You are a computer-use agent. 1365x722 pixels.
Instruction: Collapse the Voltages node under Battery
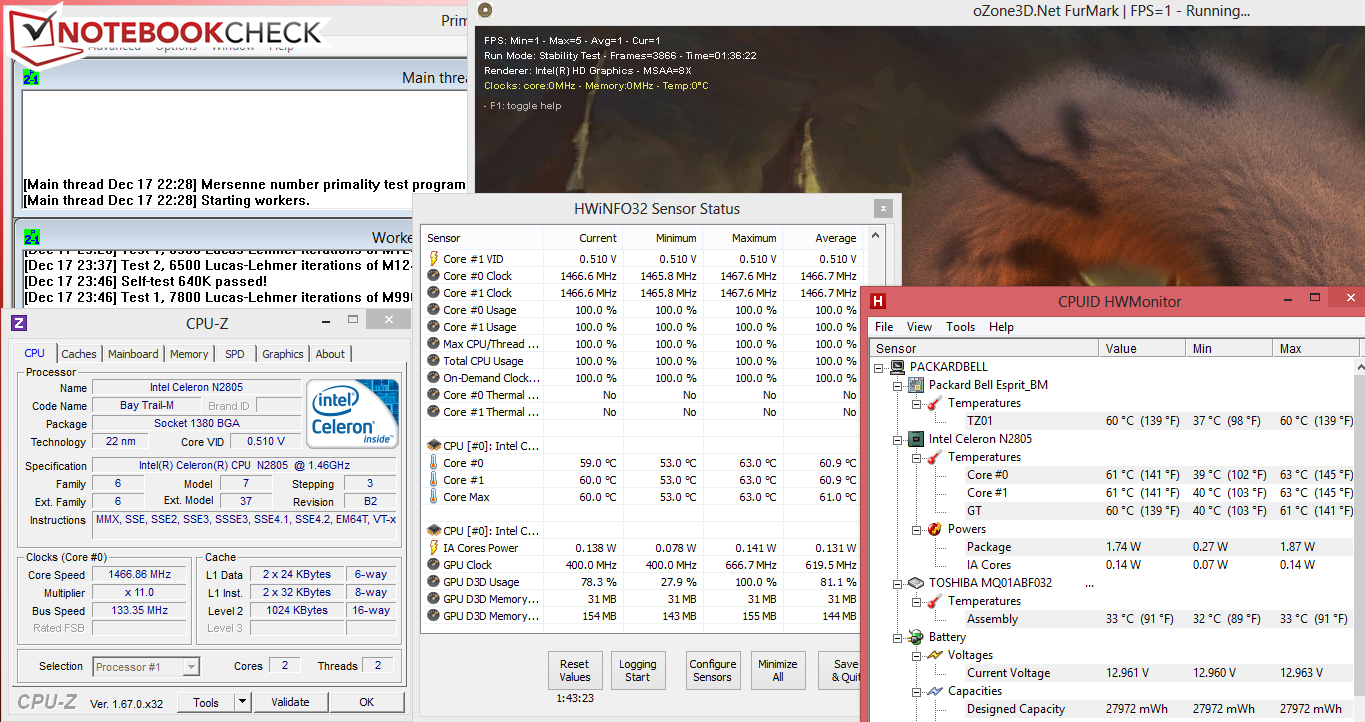point(916,655)
